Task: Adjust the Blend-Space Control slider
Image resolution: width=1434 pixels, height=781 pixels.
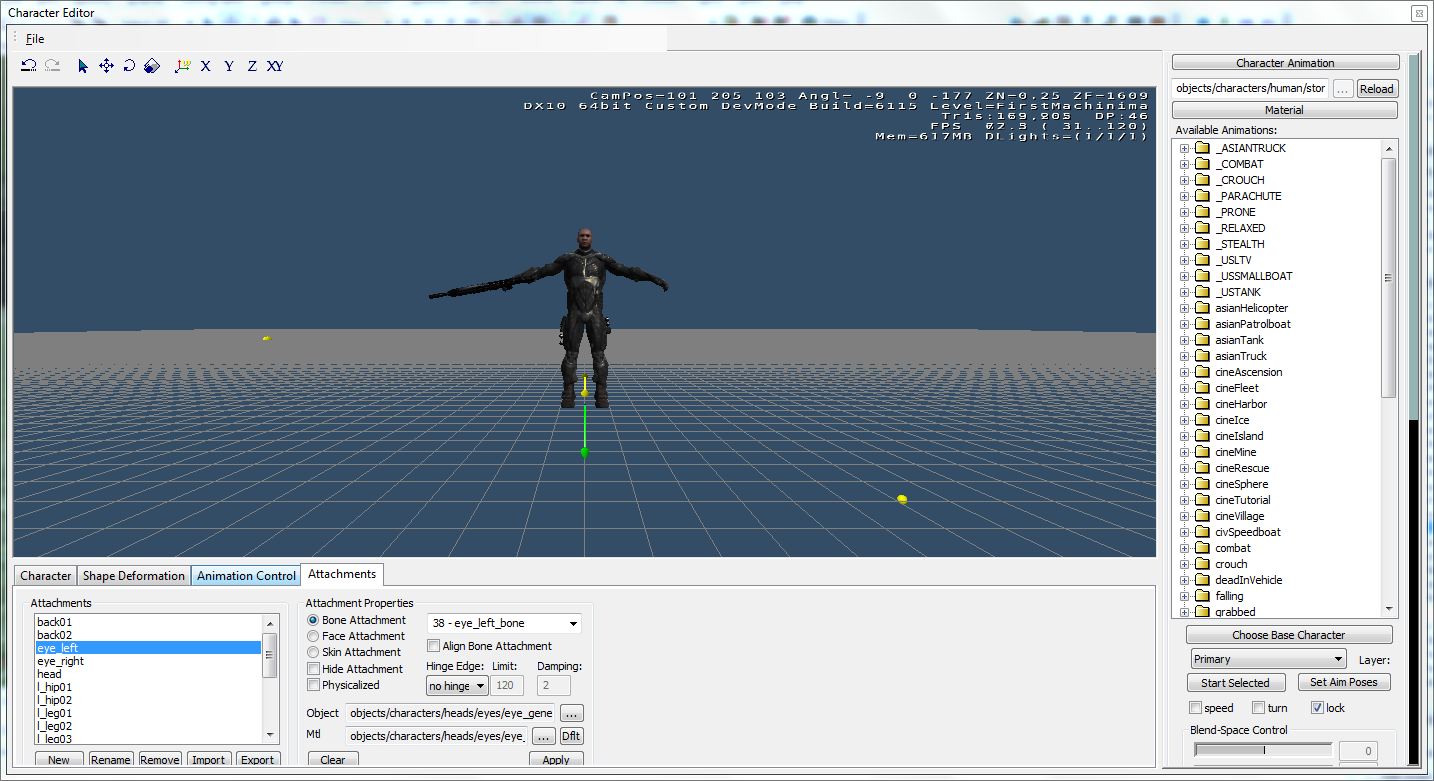Action: (1262, 747)
